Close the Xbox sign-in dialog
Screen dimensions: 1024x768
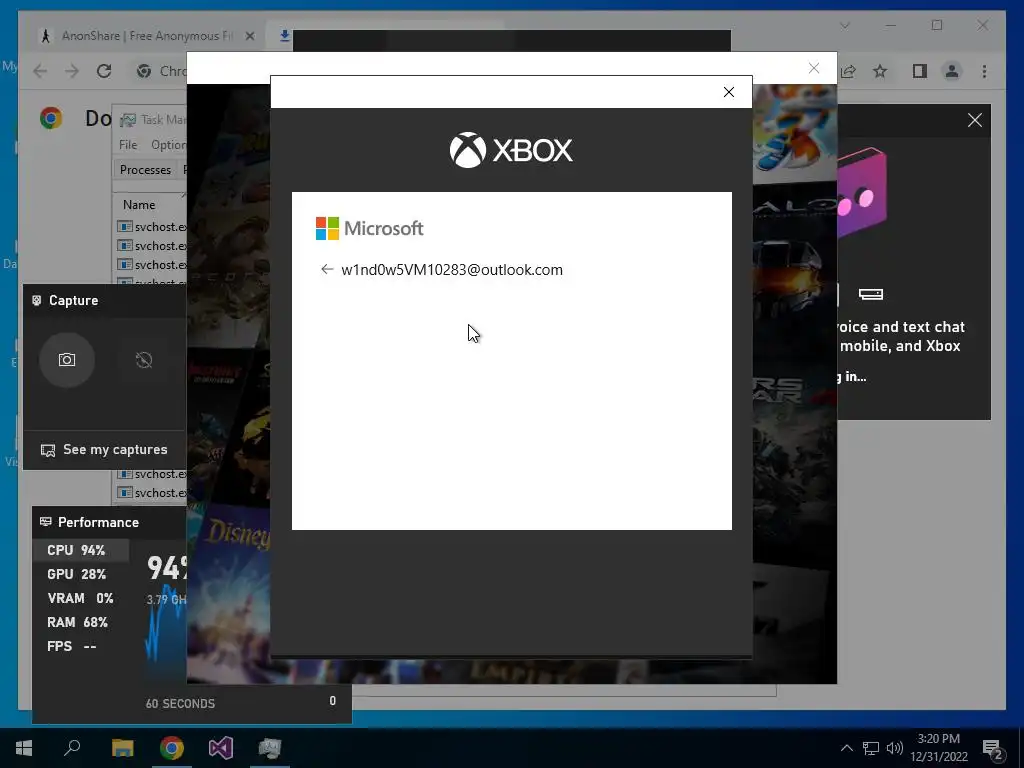(x=729, y=92)
